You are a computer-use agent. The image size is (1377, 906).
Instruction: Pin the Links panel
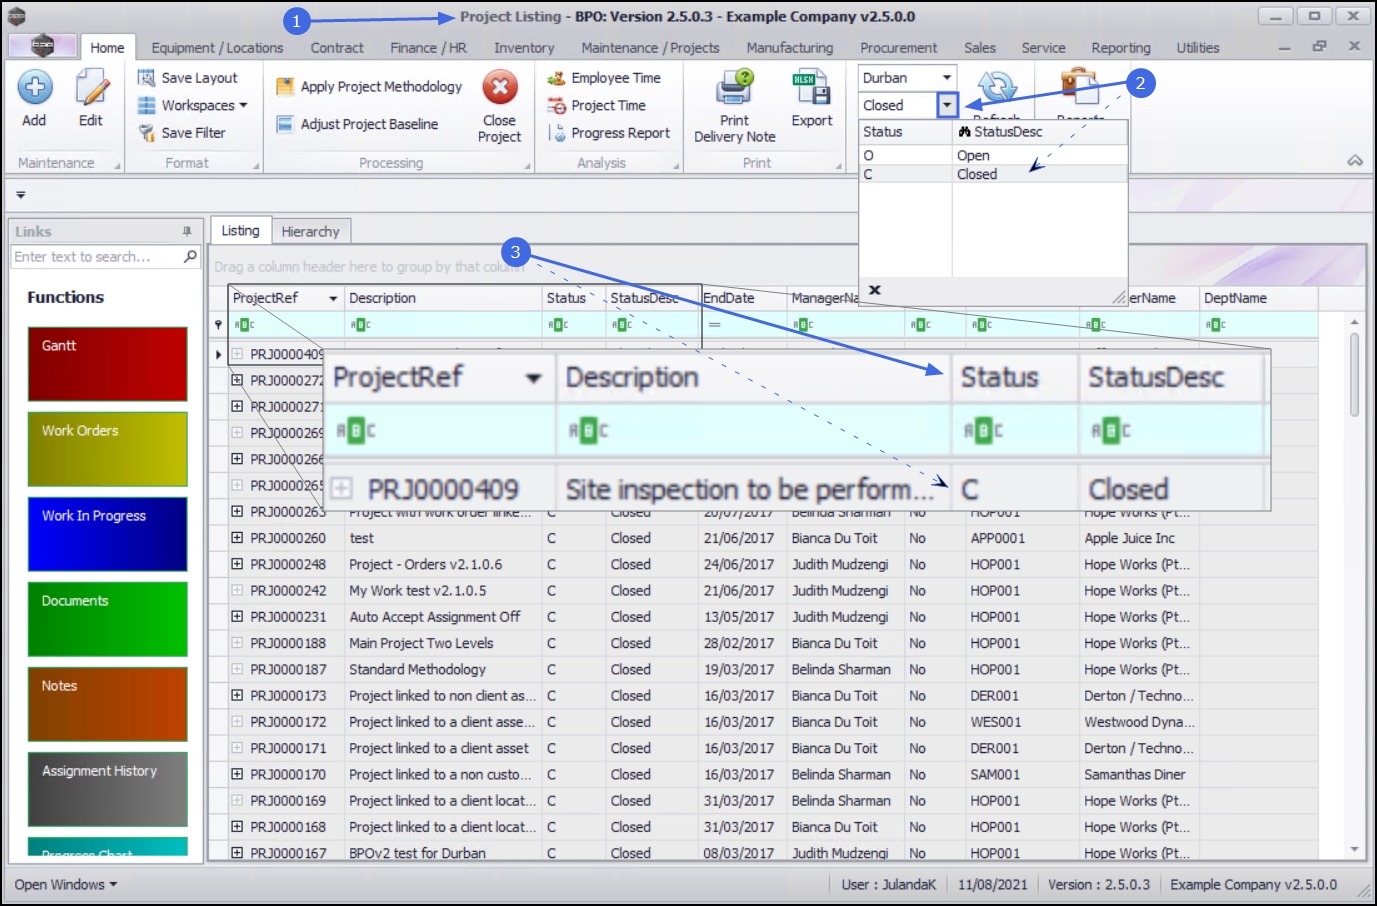(x=187, y=231)
